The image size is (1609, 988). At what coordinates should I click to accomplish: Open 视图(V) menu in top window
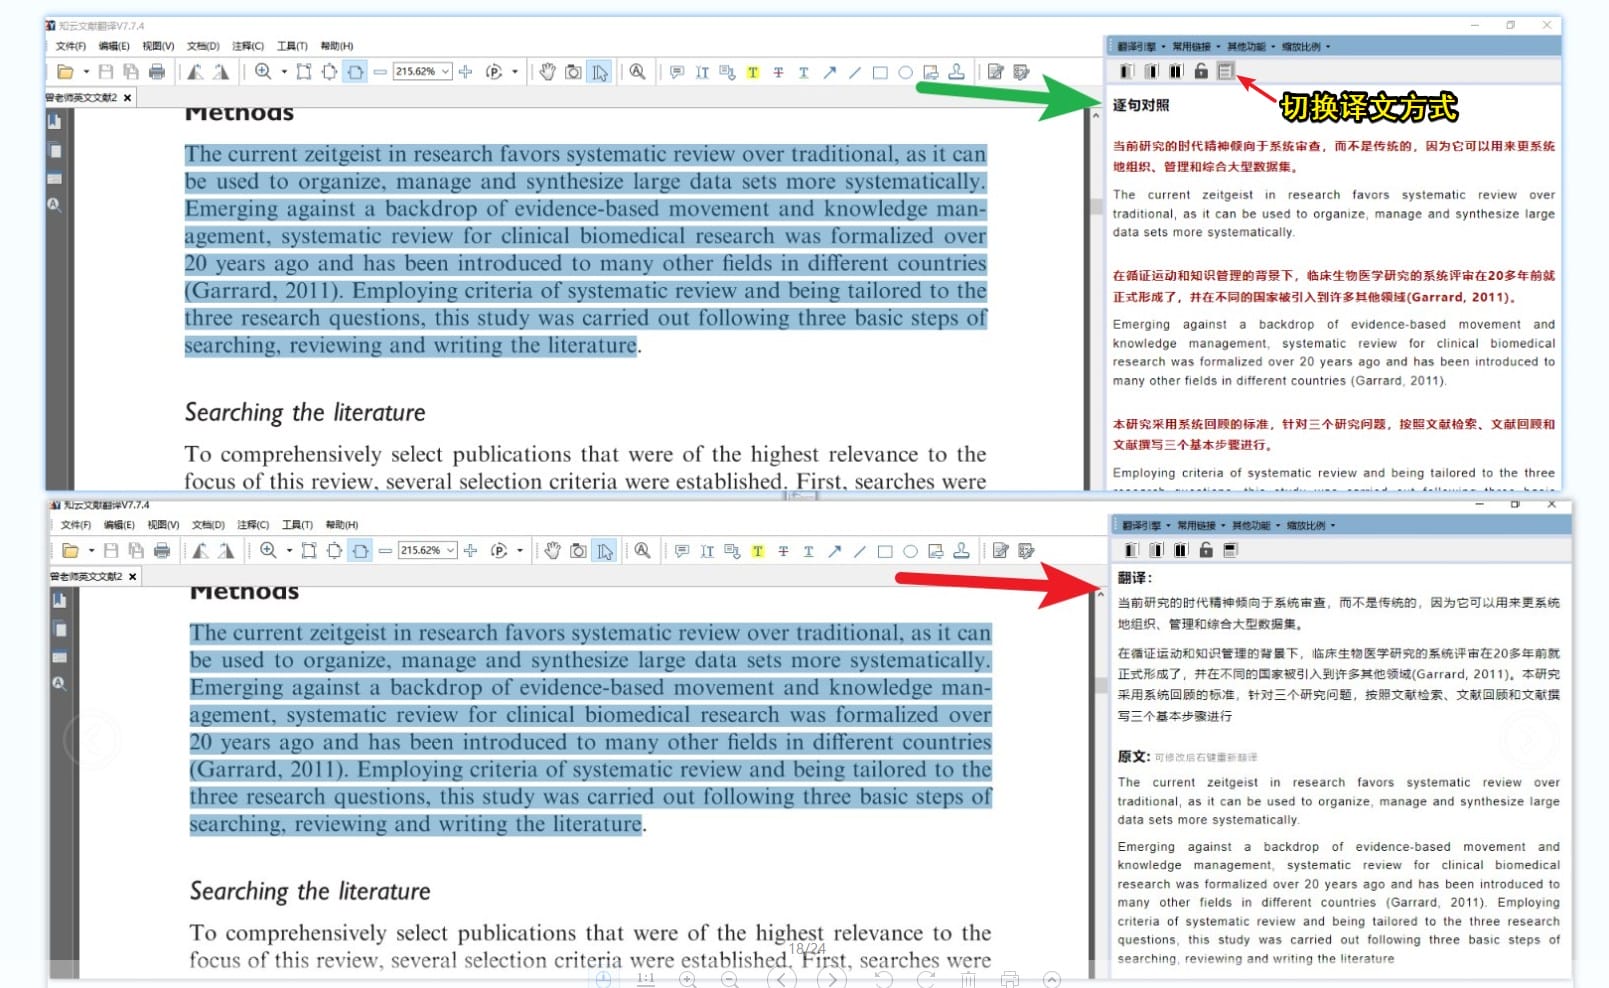click(x=158, y=46)
